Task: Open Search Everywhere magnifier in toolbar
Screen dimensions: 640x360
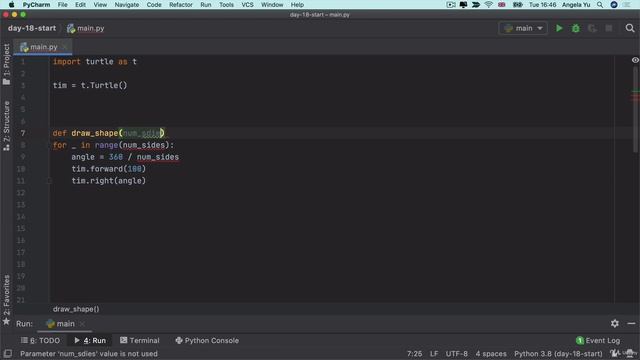Action: [630, 28]
